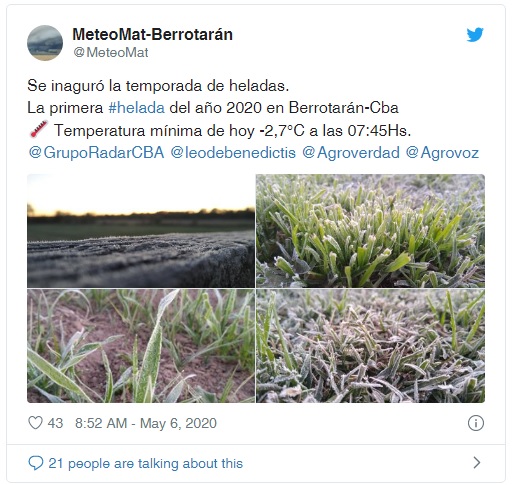The image size is (514, 485).
Task: Open the @GrupoRadarCBA mention
Action: click(96, 153)
